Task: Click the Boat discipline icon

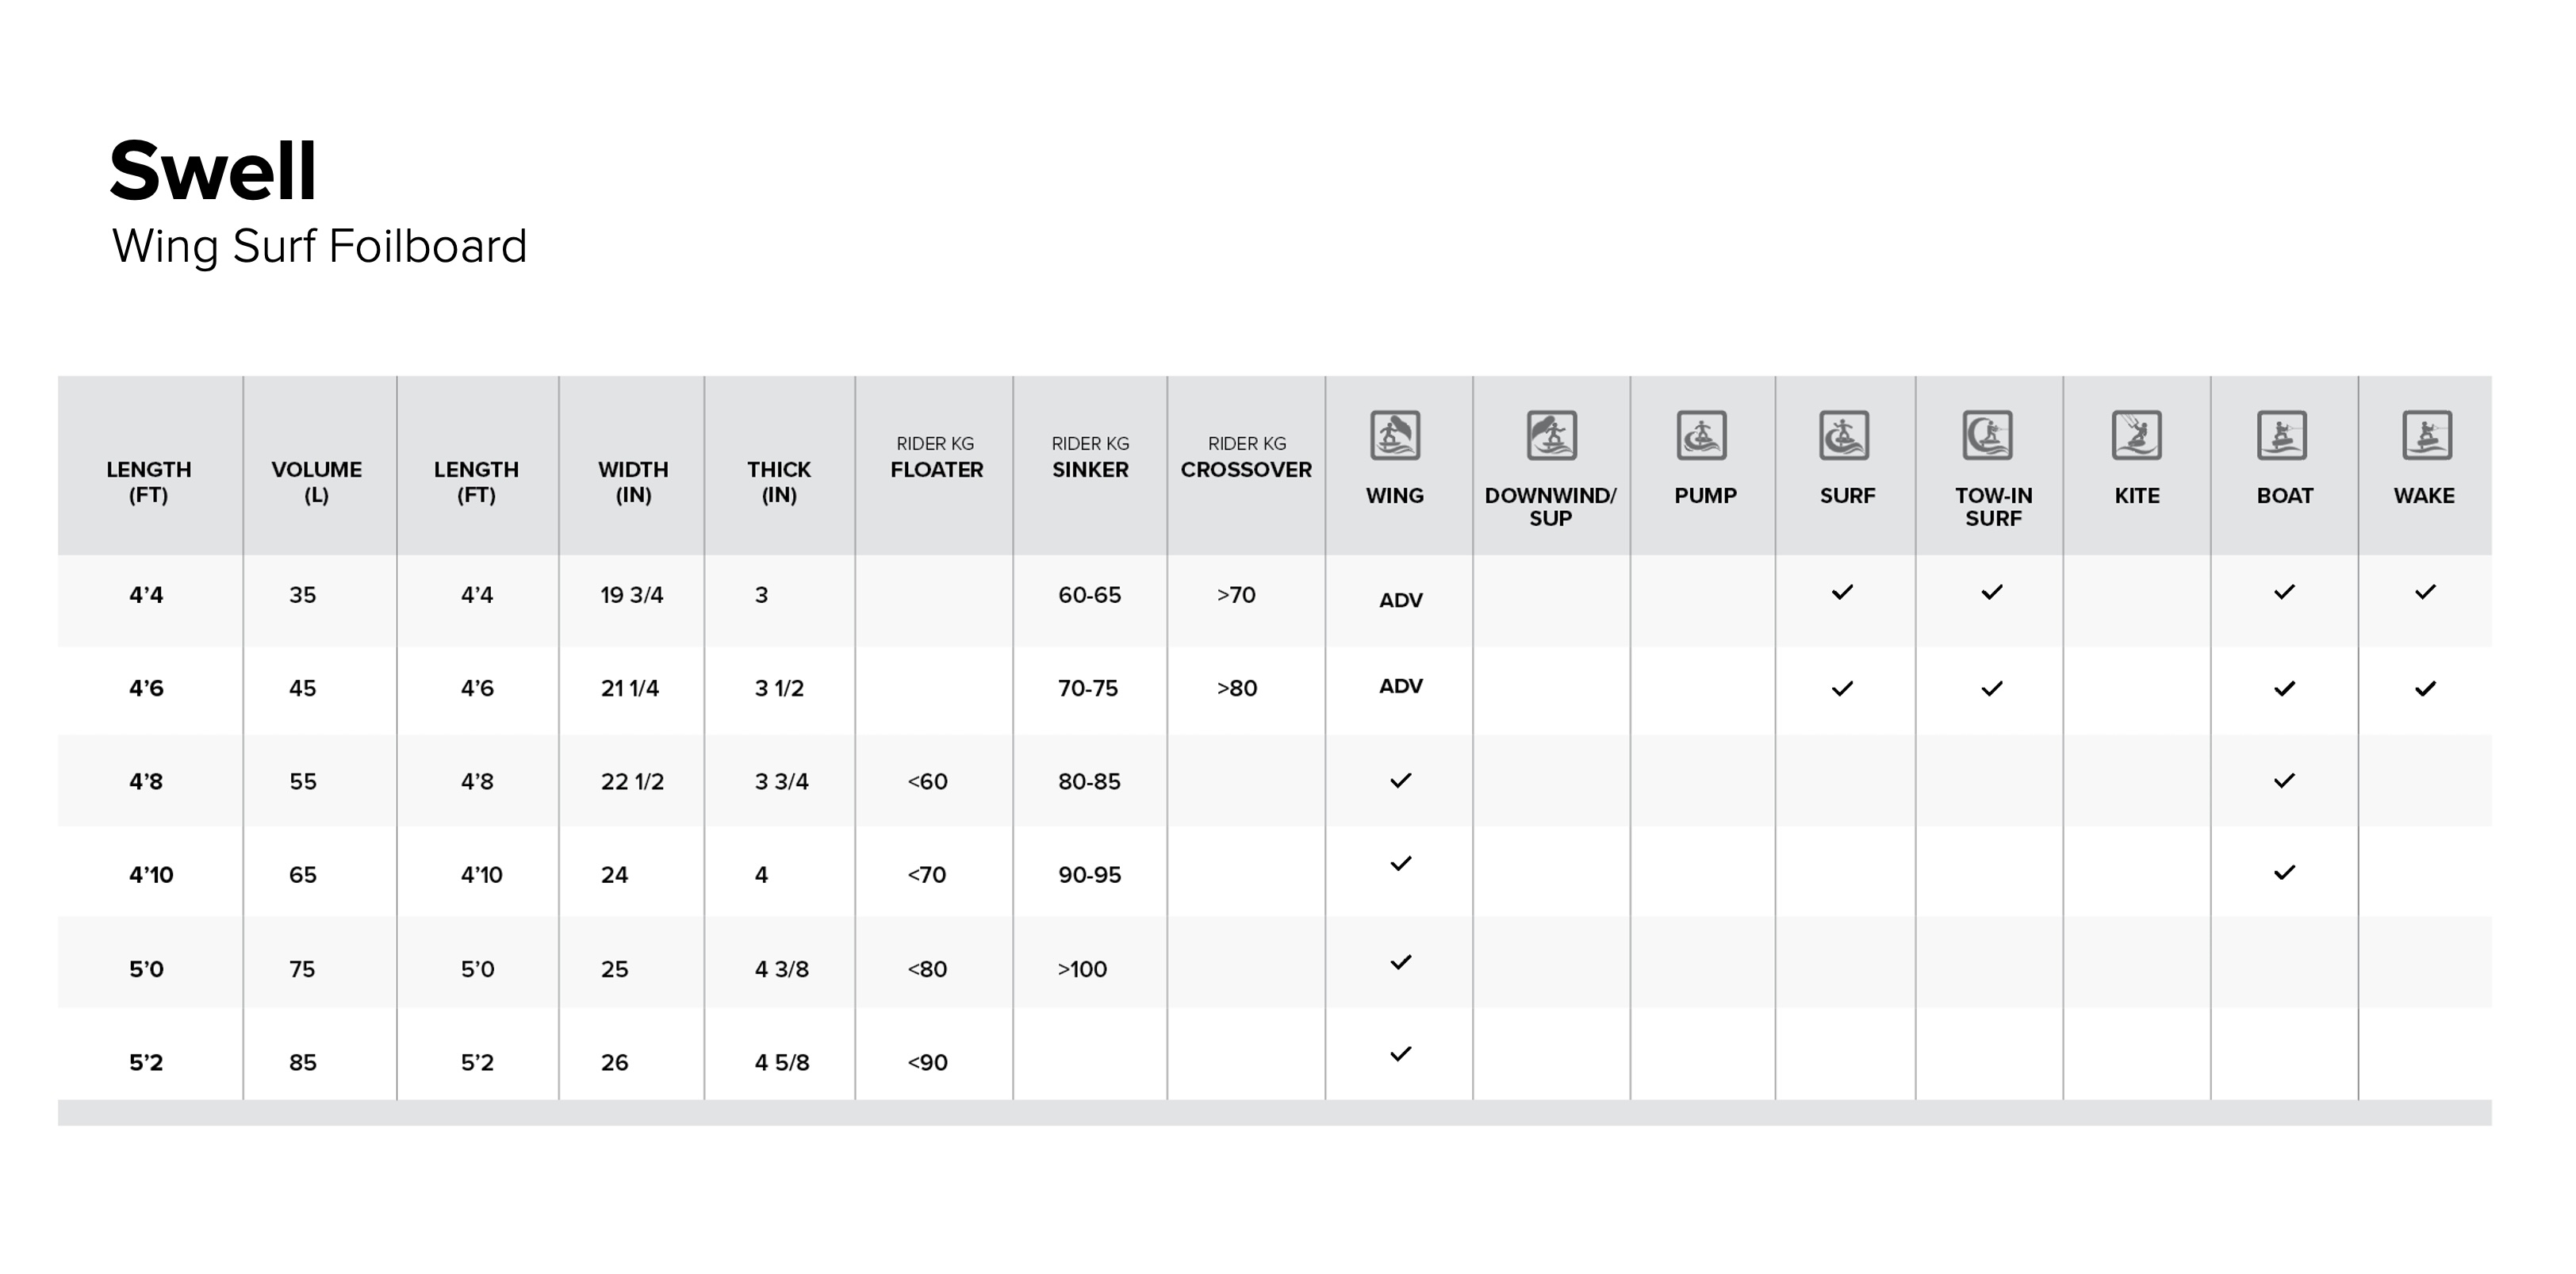Action: click(x=2282, y=435)
